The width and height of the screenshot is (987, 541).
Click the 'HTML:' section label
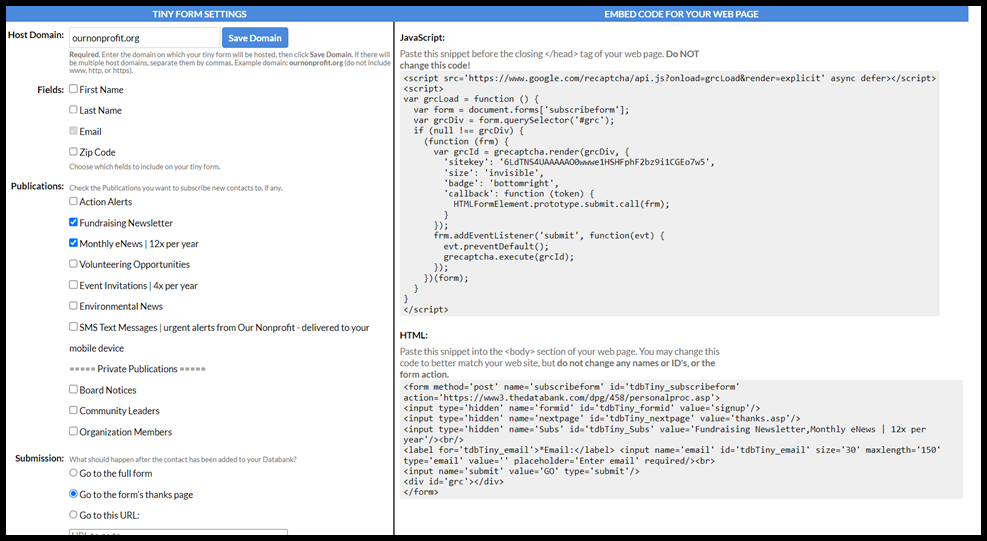[x=414, y=335]
